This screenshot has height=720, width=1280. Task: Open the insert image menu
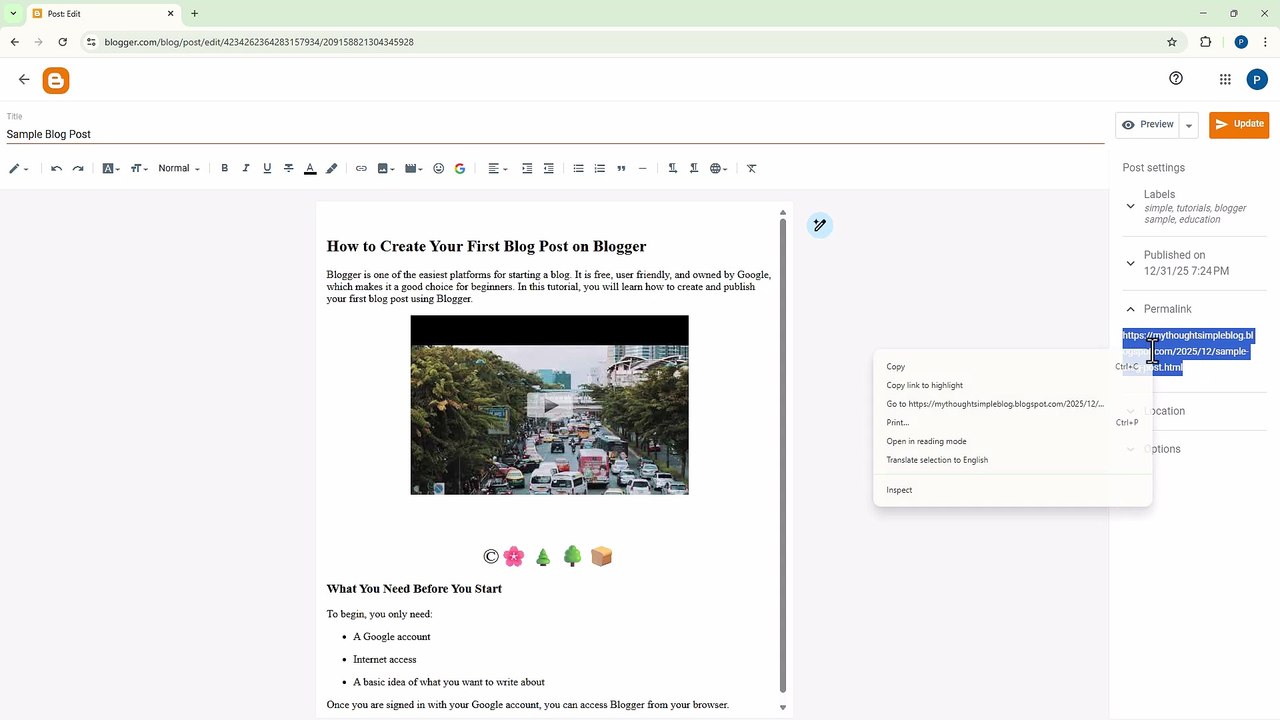(x=386, y=168)
